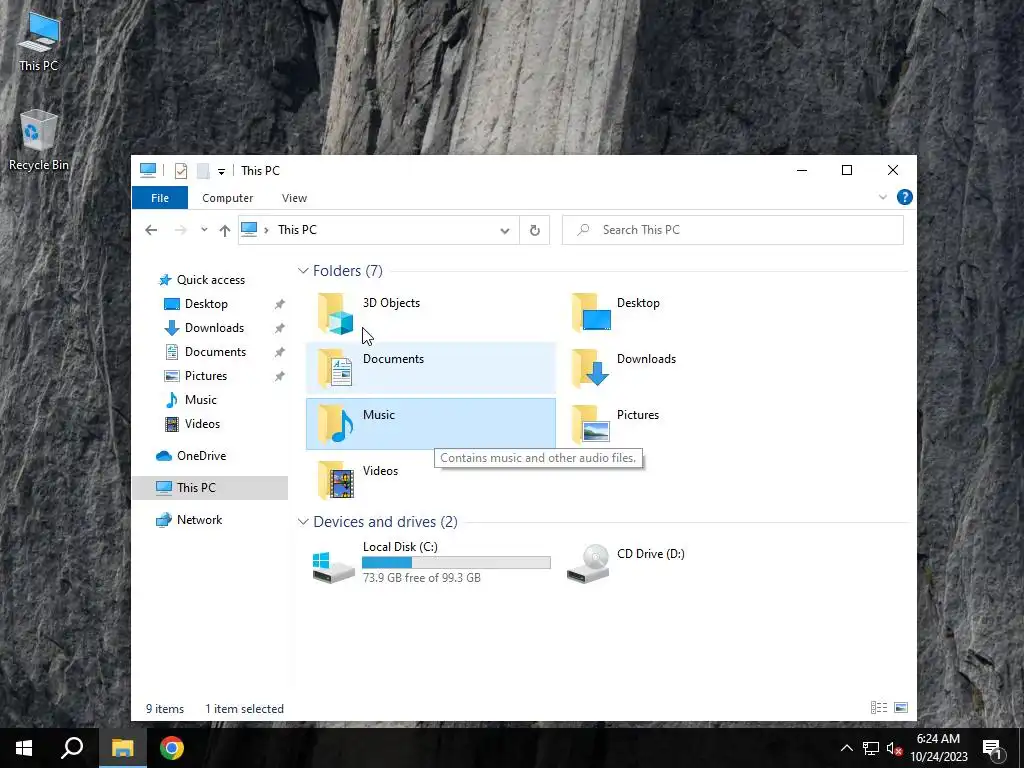The image size is (1024, 768).
Task: Open Music in navigation pane
Action: [x=200, y=400]
